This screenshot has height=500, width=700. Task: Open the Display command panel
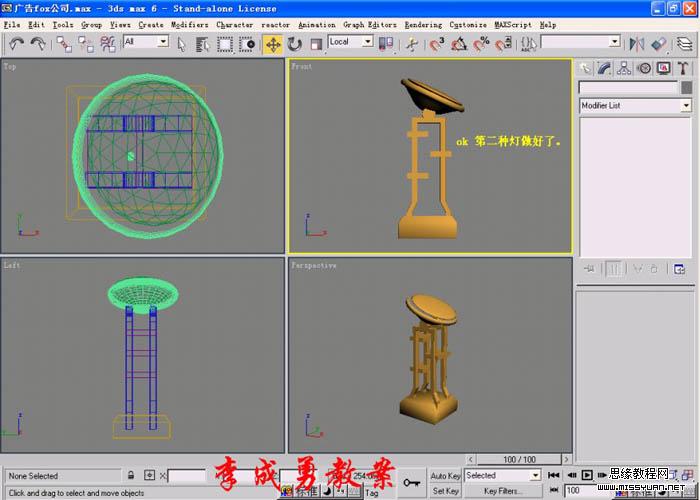point(663,68)
